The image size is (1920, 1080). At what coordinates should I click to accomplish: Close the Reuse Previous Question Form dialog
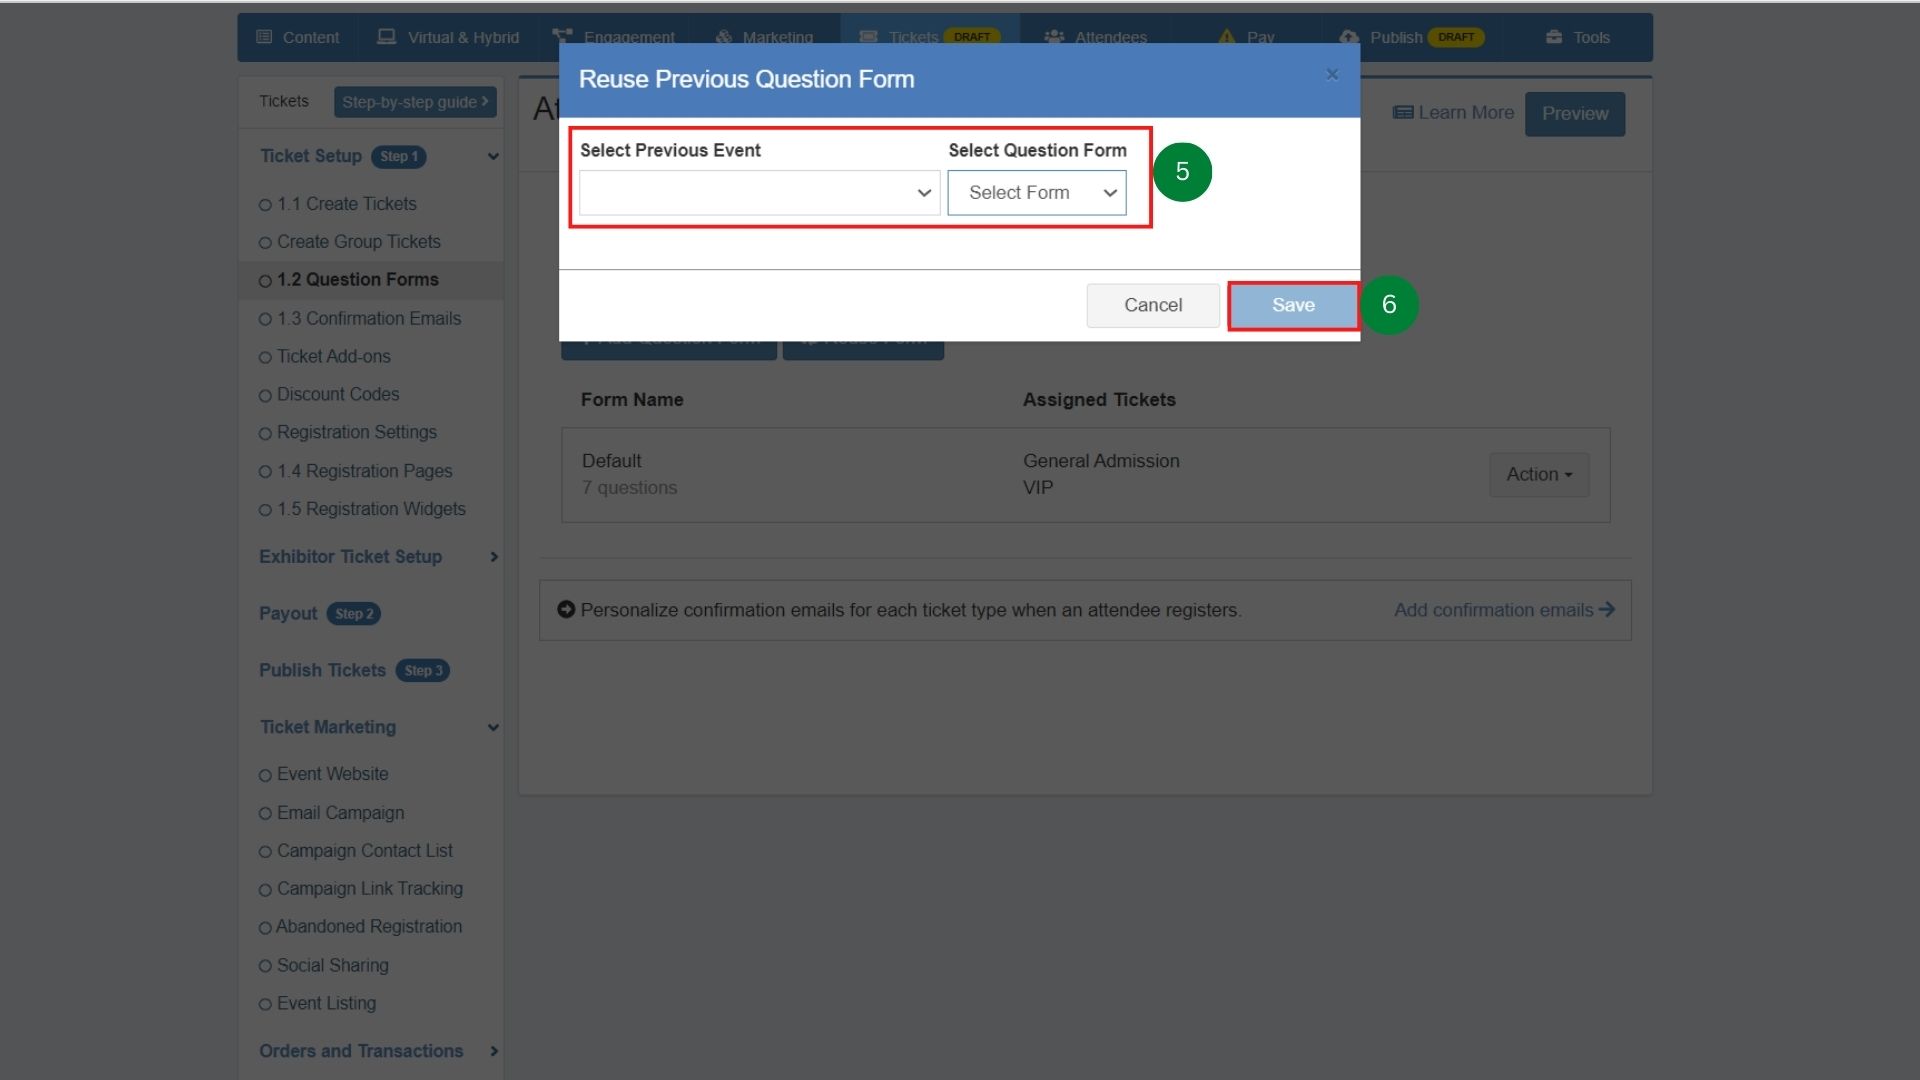coord(1331,74)
